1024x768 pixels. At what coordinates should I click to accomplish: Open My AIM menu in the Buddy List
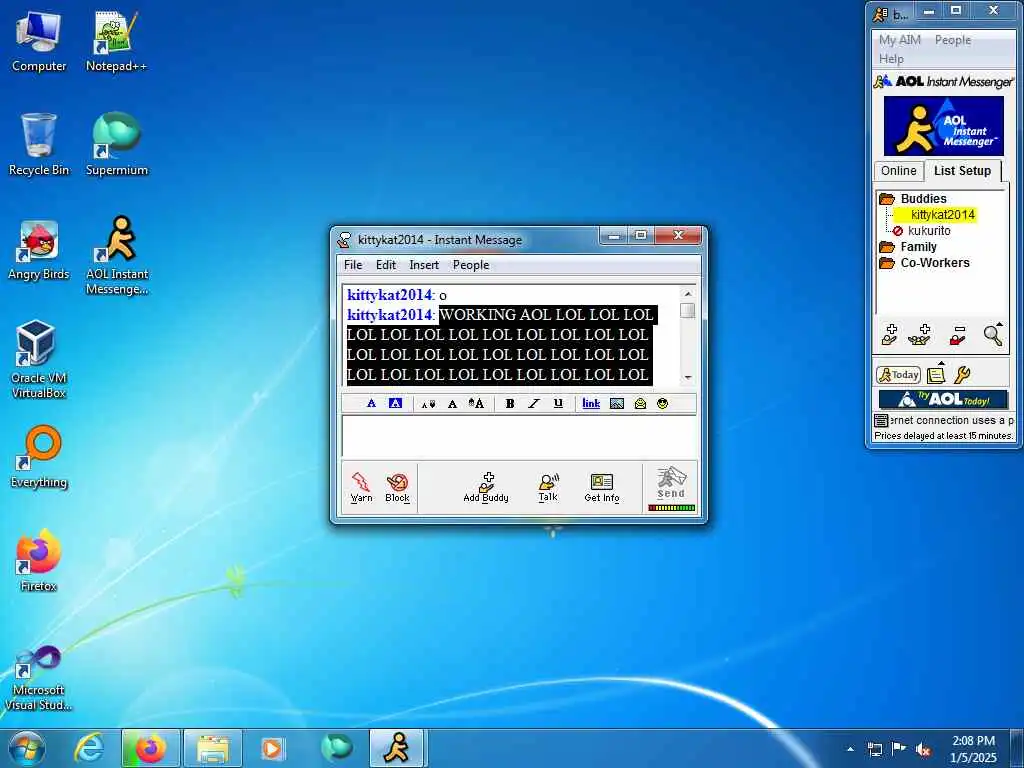pos(900,40)
